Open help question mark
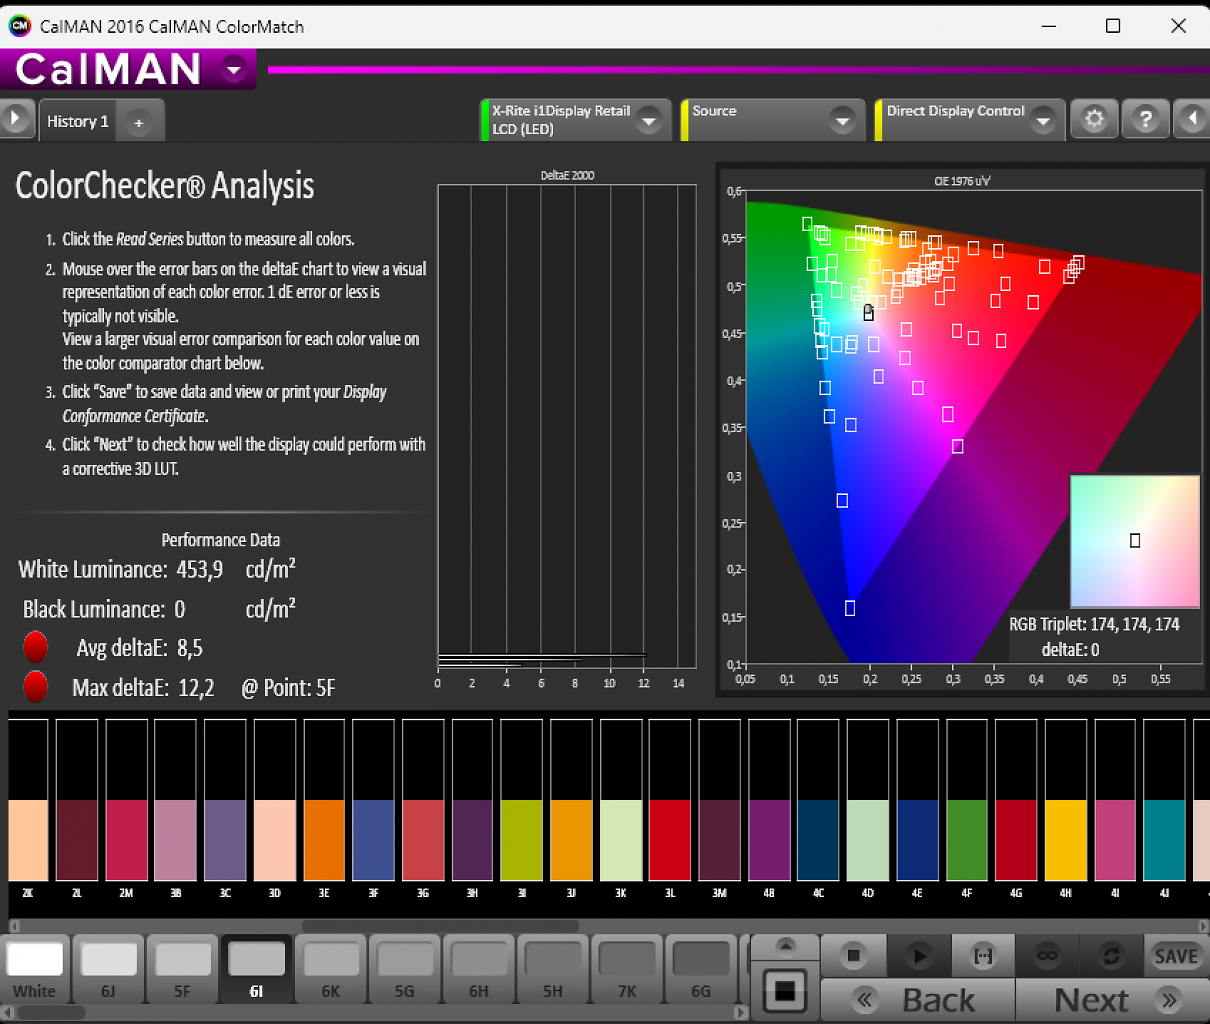1210x1024 pixels. pos(1145,120)
